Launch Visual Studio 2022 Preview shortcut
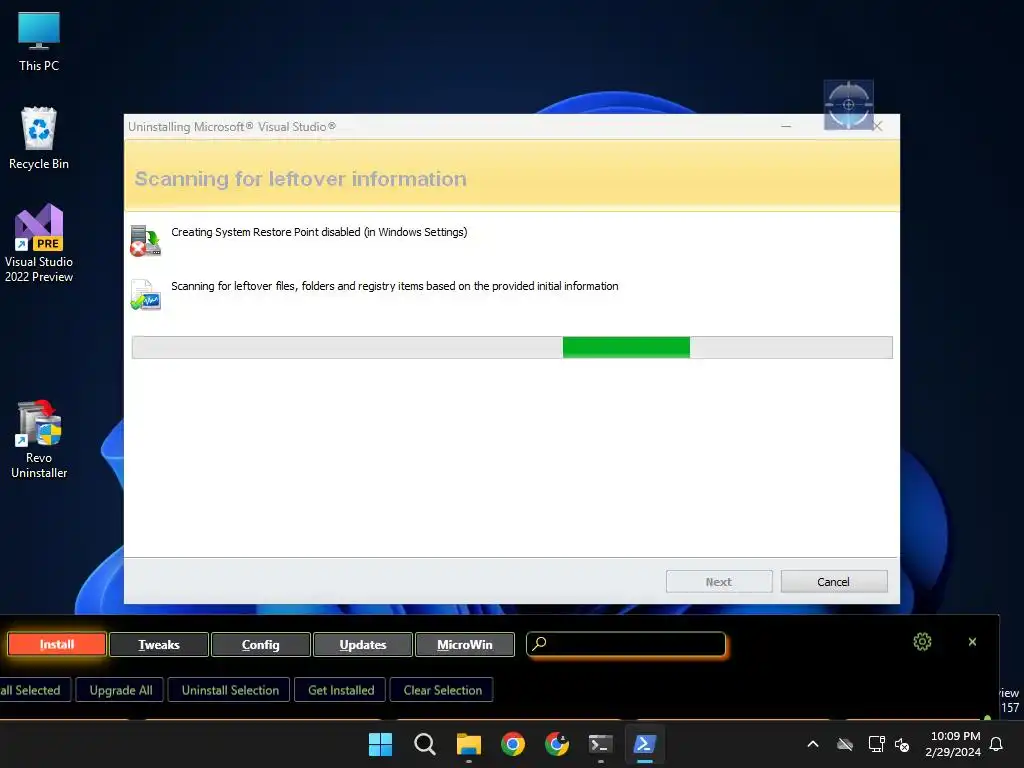 (39, 244)
